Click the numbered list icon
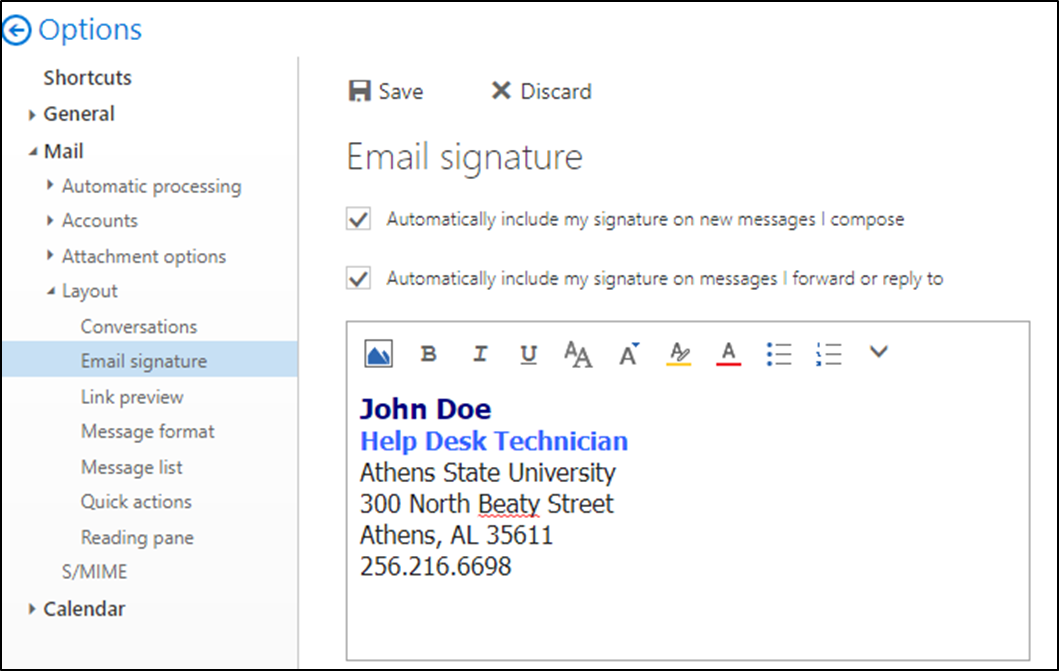1059x671 pixels. (829, 353)
